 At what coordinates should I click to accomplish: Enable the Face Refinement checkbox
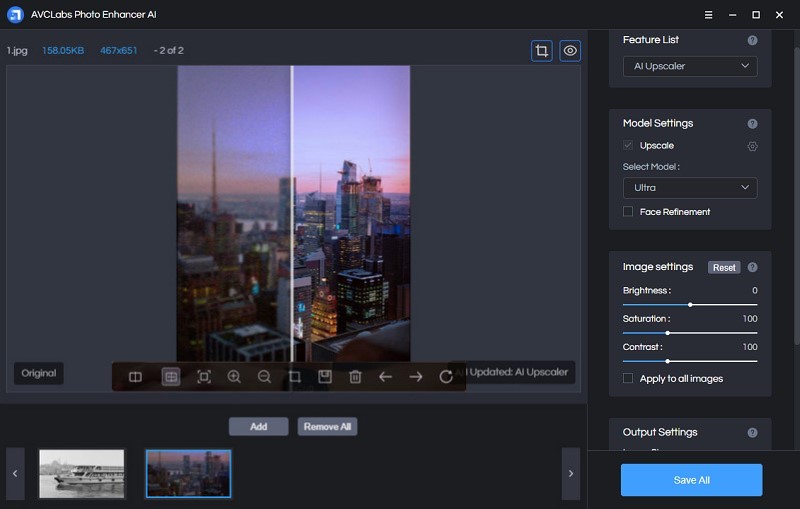(x=628, y=212)
